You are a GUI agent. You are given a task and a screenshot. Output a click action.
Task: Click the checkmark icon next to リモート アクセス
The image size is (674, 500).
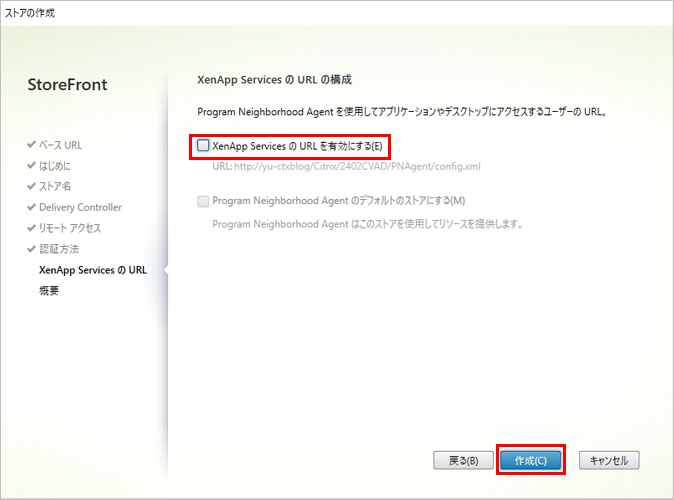[32, 228]
